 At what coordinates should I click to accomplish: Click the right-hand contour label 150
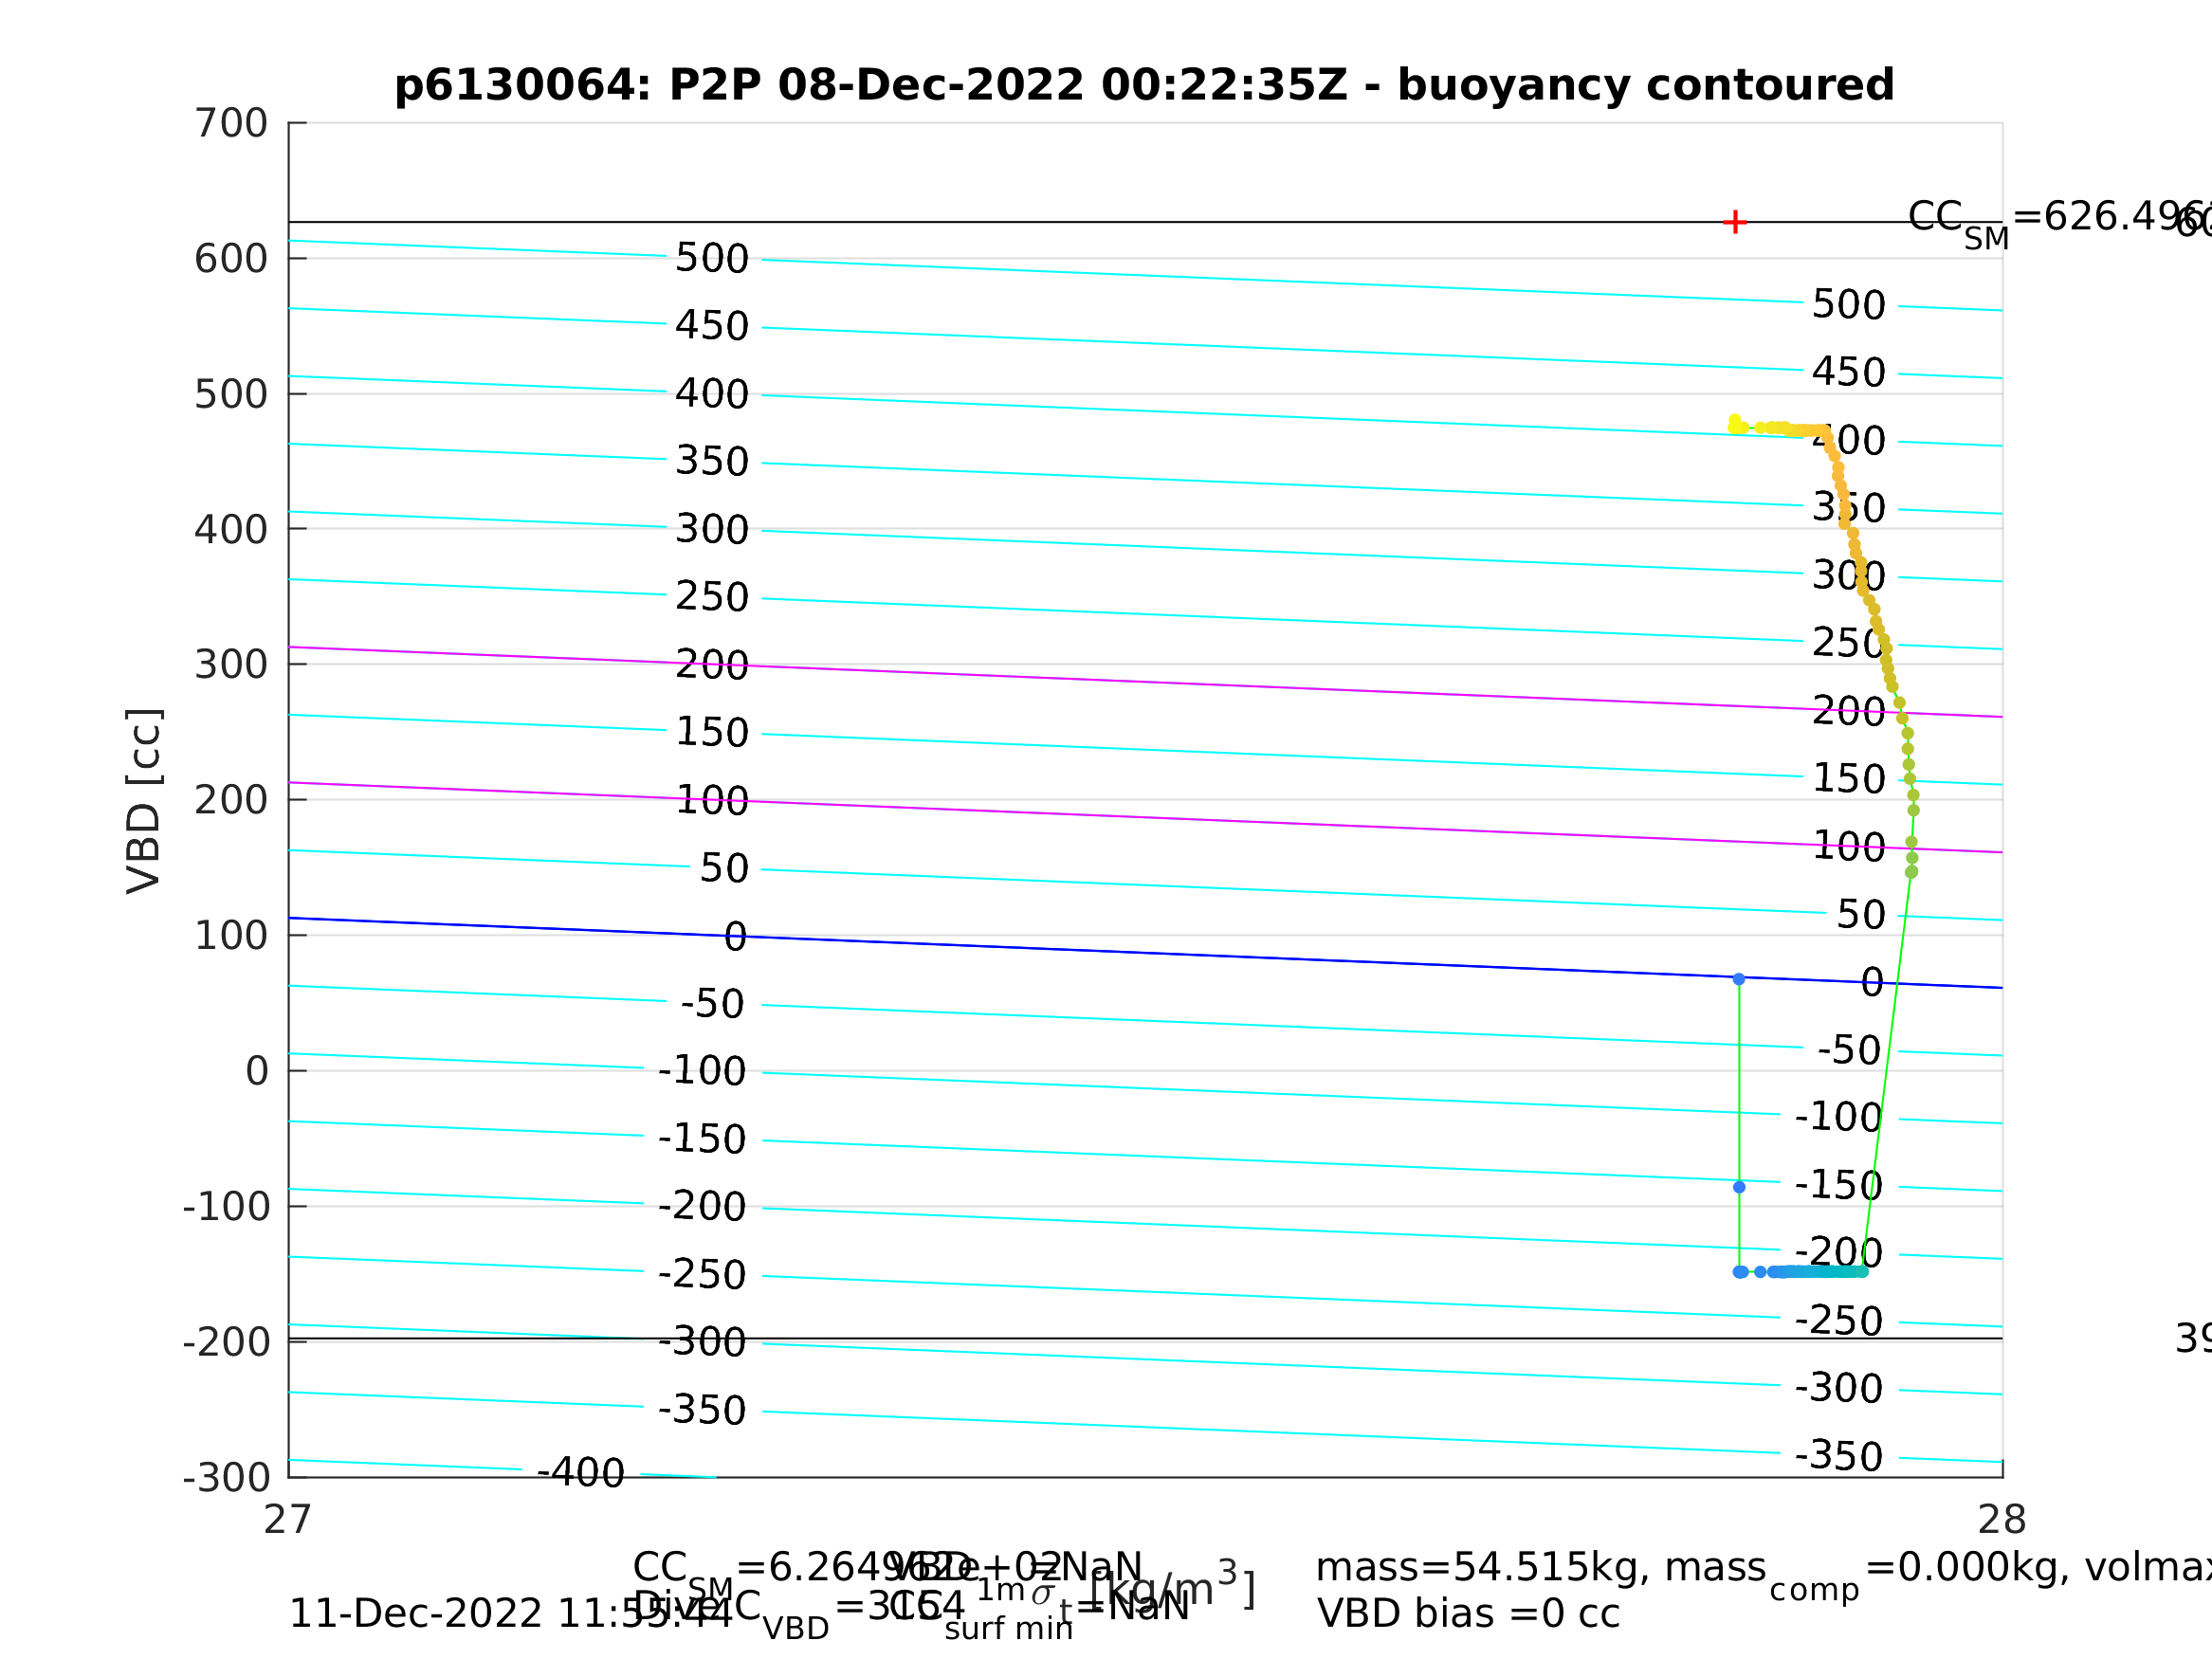pyautogui.click(x=1849, y=779)
